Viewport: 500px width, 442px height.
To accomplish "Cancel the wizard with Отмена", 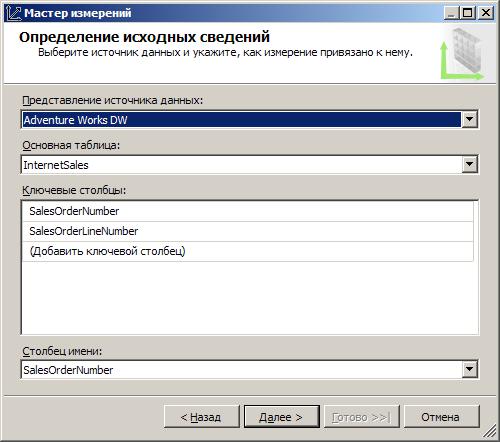I will coord(441,417).
